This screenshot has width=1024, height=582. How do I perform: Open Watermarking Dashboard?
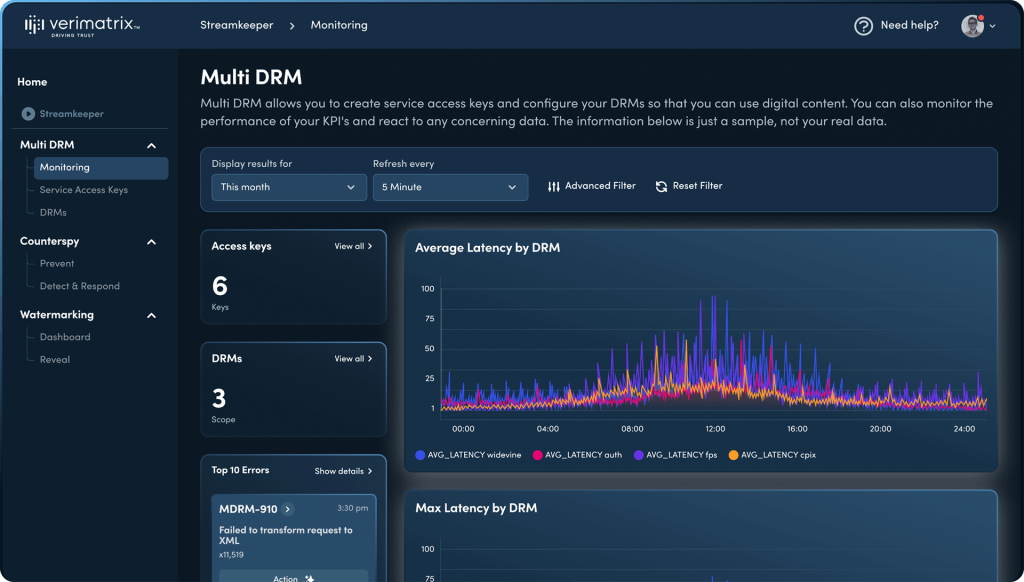coord(65,337)
